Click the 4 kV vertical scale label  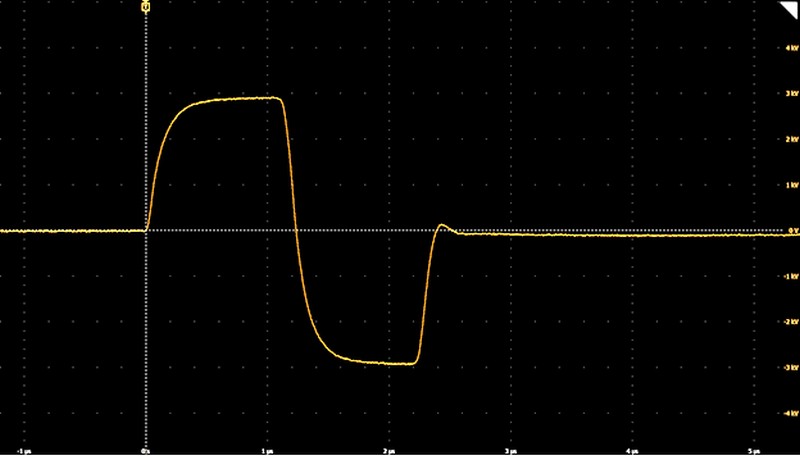coord(792,48)
